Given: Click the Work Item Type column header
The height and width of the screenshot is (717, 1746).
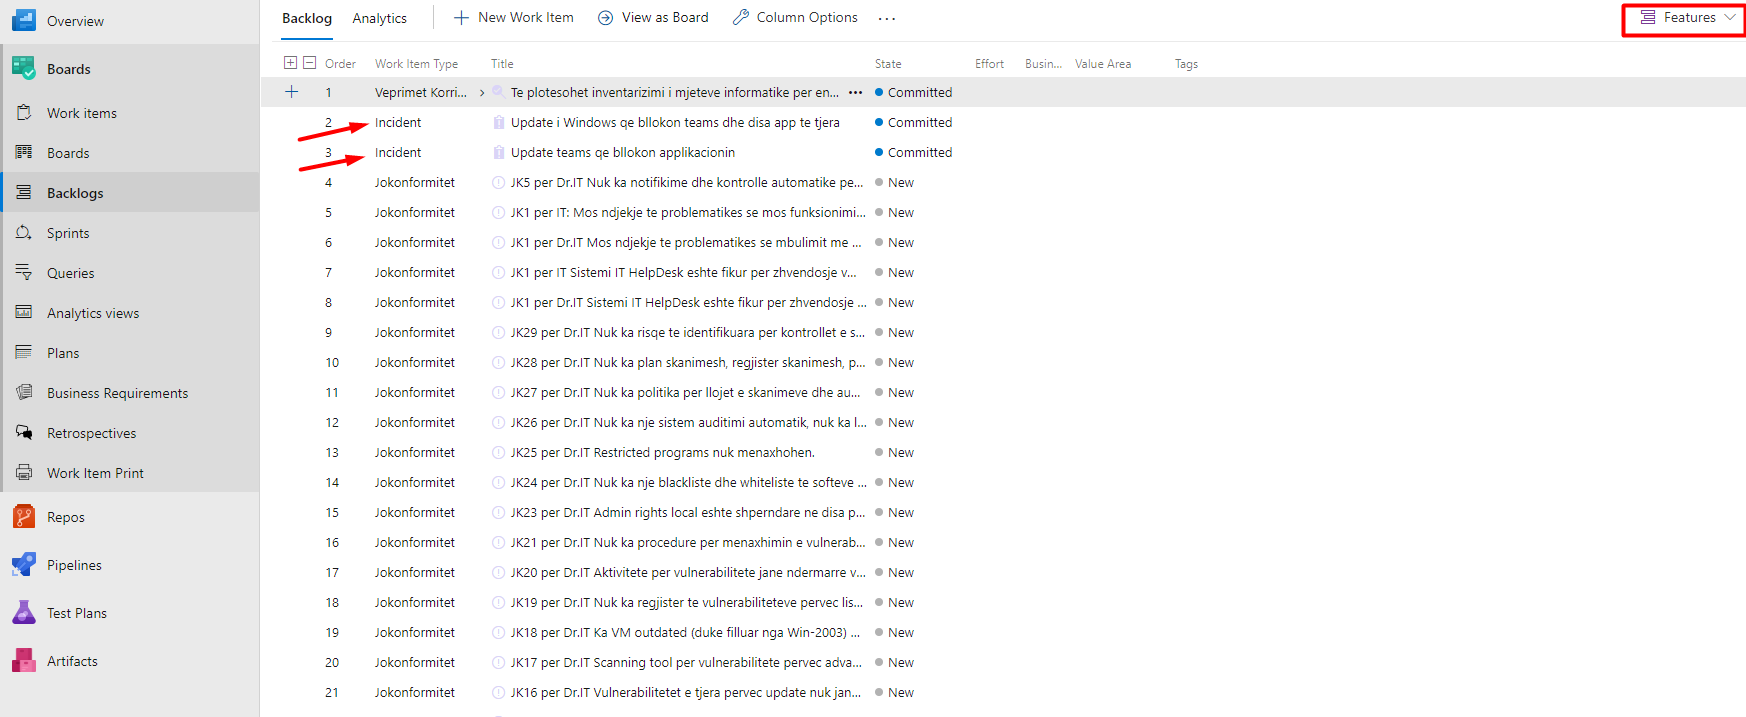Looking at the screenshot, I should click(416, 64).
